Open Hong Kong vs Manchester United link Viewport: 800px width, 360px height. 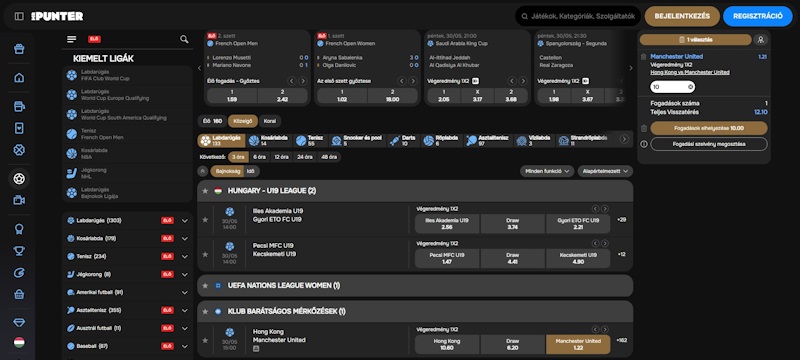(x=690, y=72)
